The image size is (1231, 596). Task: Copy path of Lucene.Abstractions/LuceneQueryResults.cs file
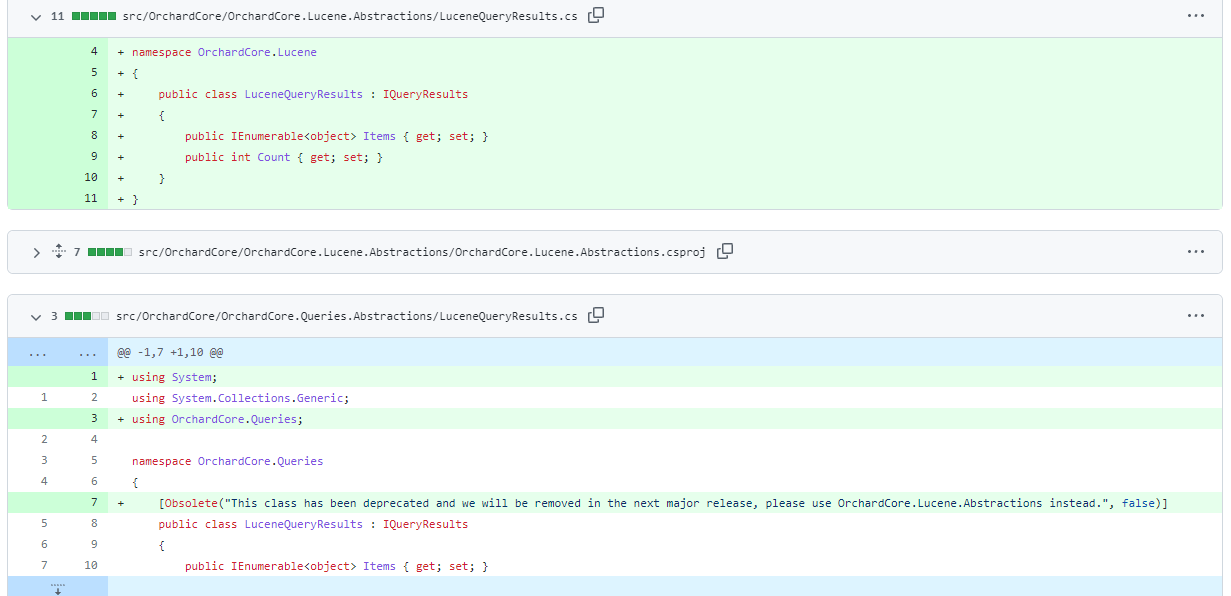tap(596, 15)
